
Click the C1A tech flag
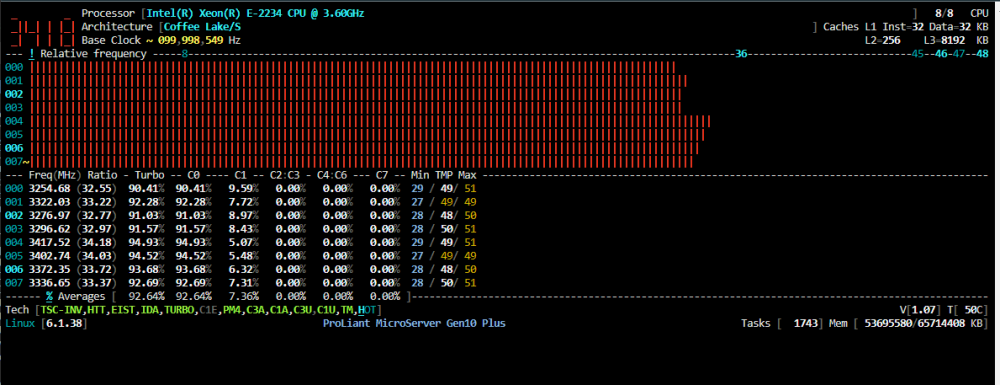(278, 310)
